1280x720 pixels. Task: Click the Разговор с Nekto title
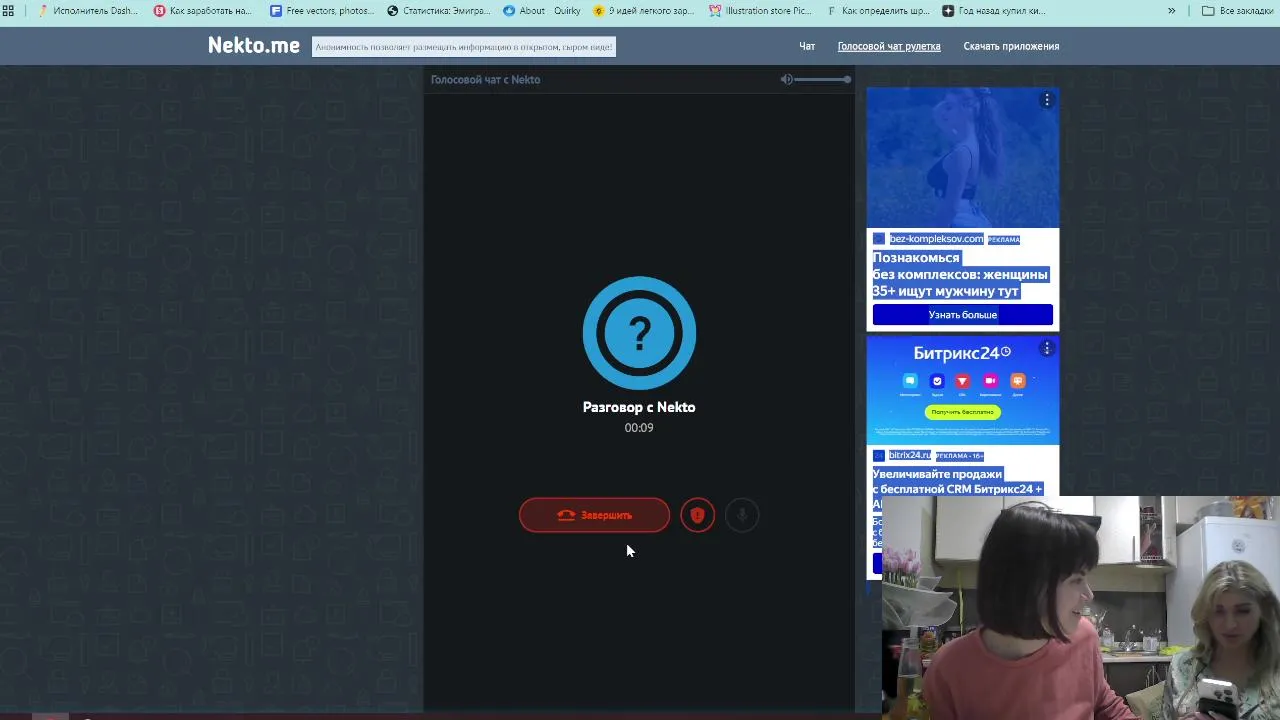pyautogui.click(x=639, y=407)
